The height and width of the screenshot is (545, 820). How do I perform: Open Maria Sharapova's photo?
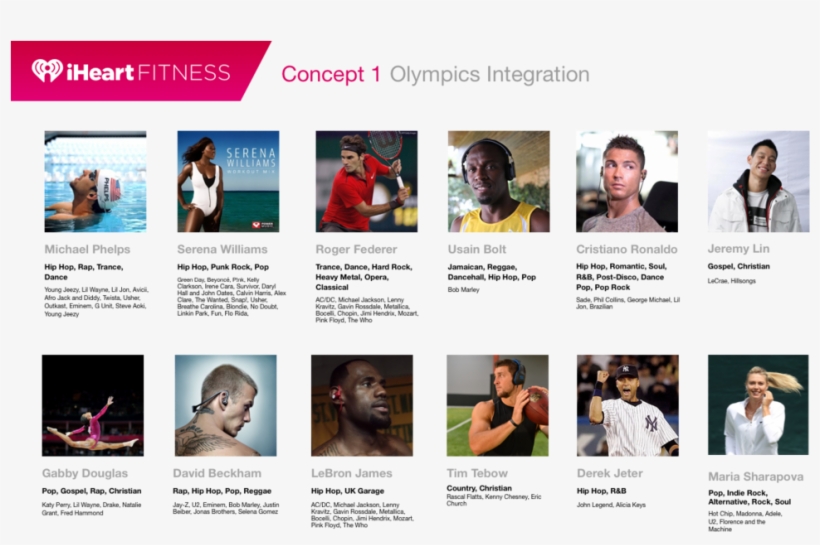coord(758,405)
